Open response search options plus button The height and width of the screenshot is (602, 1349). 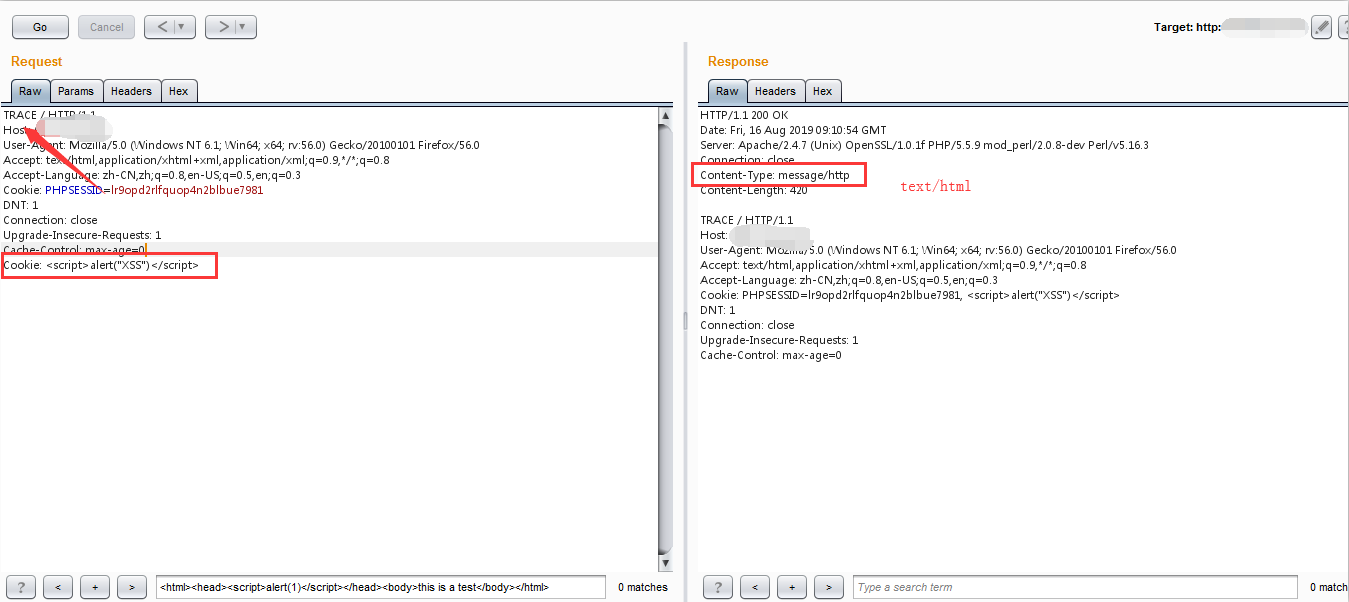click(792, 587)
